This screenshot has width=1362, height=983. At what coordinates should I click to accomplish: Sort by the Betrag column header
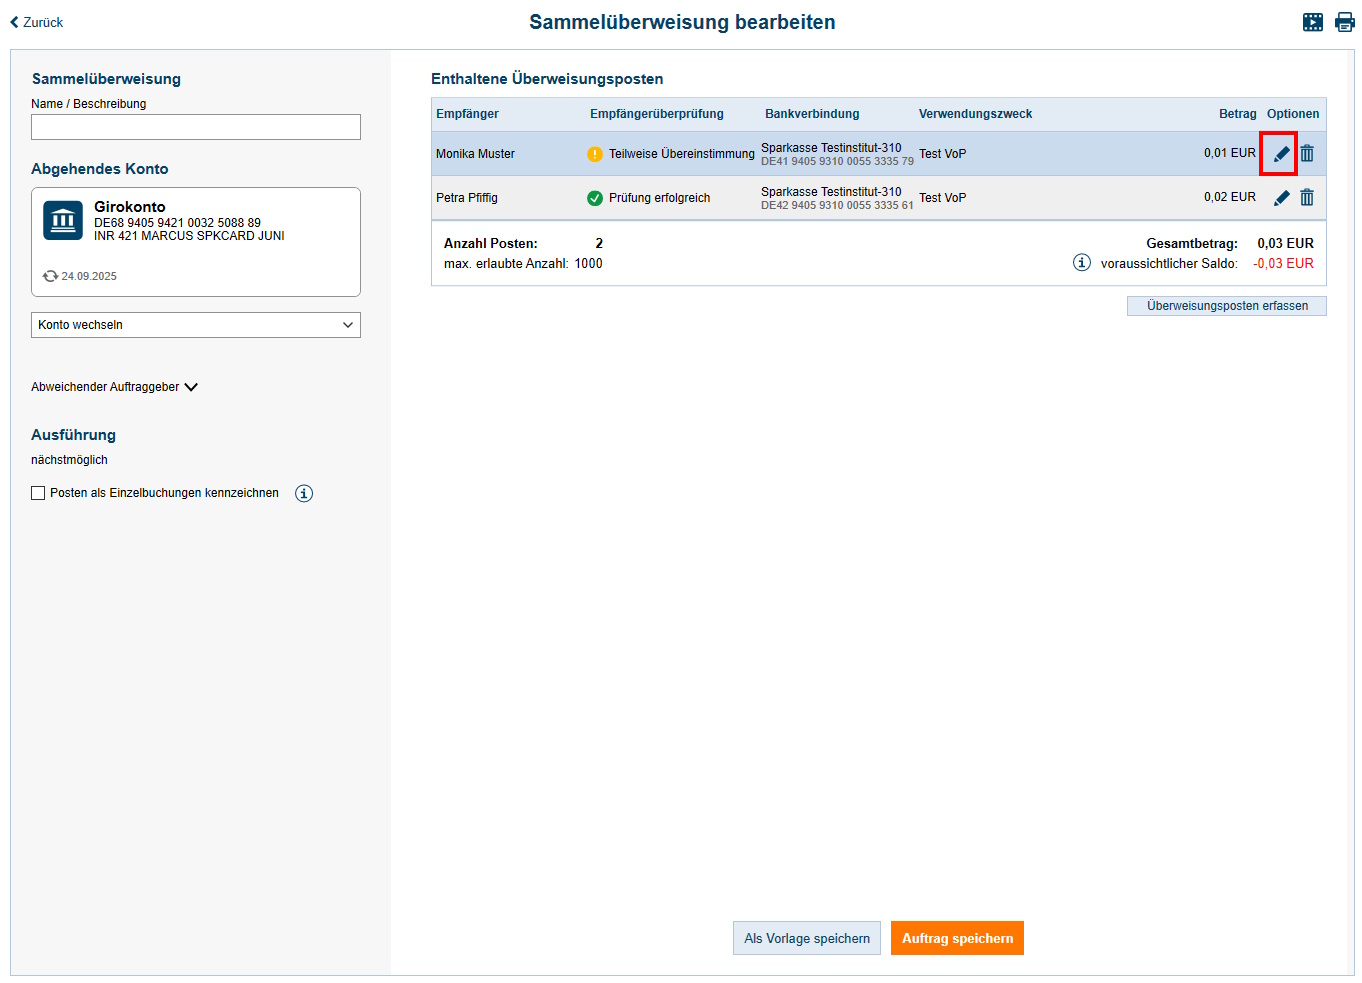pos(1237,114)
